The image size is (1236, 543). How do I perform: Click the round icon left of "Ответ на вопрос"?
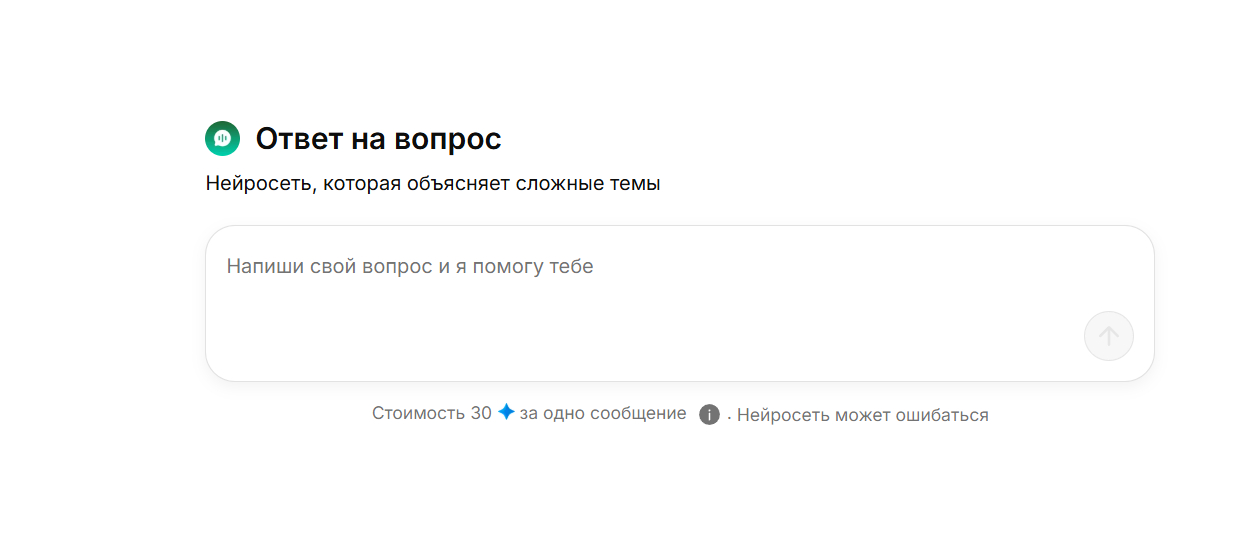[222, 139]
